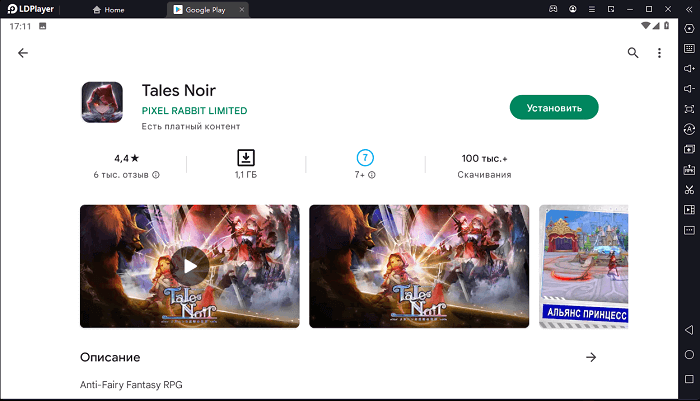
Task: Click the LDPlayer mini-window mode icon
Action: (x=611, y=9)
